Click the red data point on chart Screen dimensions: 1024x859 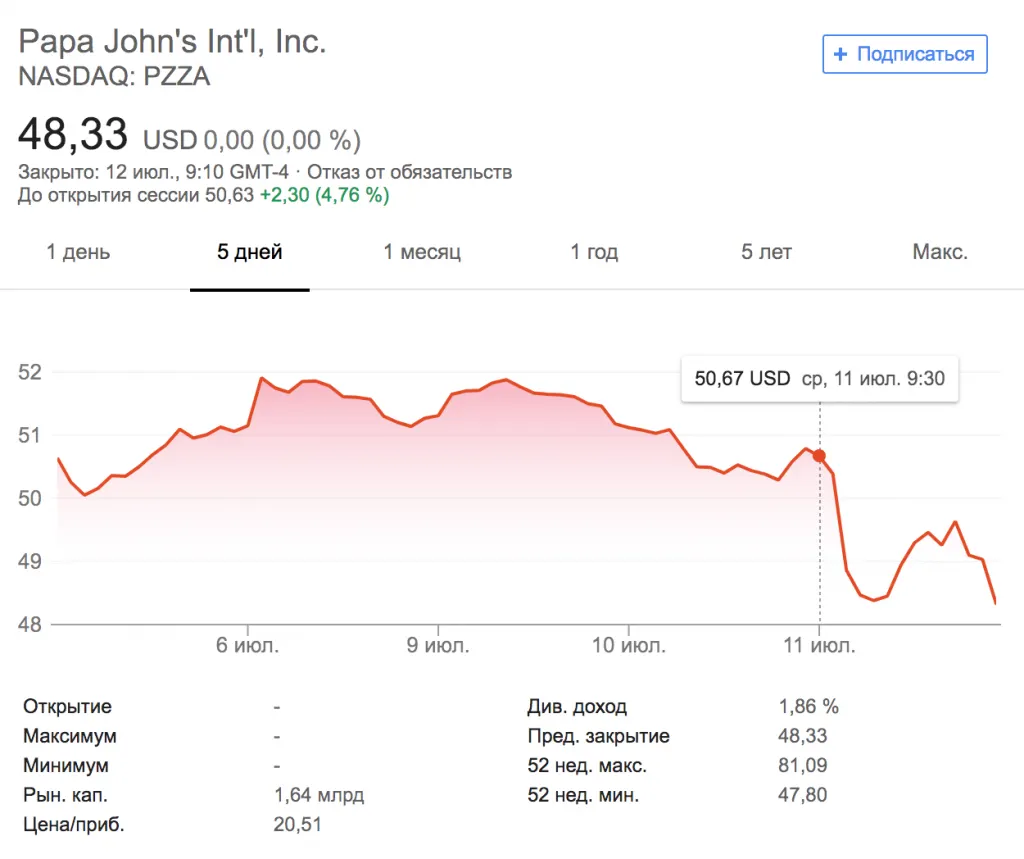[819, 456]
